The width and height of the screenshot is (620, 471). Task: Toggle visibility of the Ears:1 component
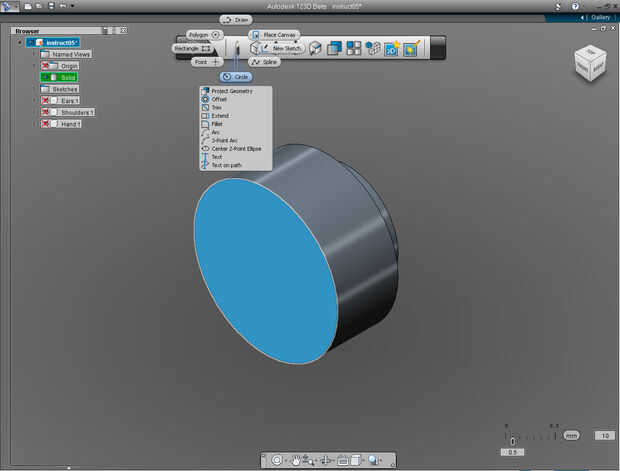45,100
